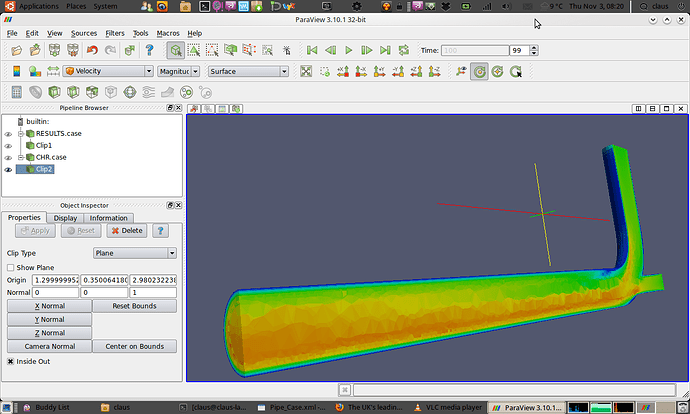690x414 pixels.
Task: Click Rescale to Data Range icon
Action: point(53,71)
